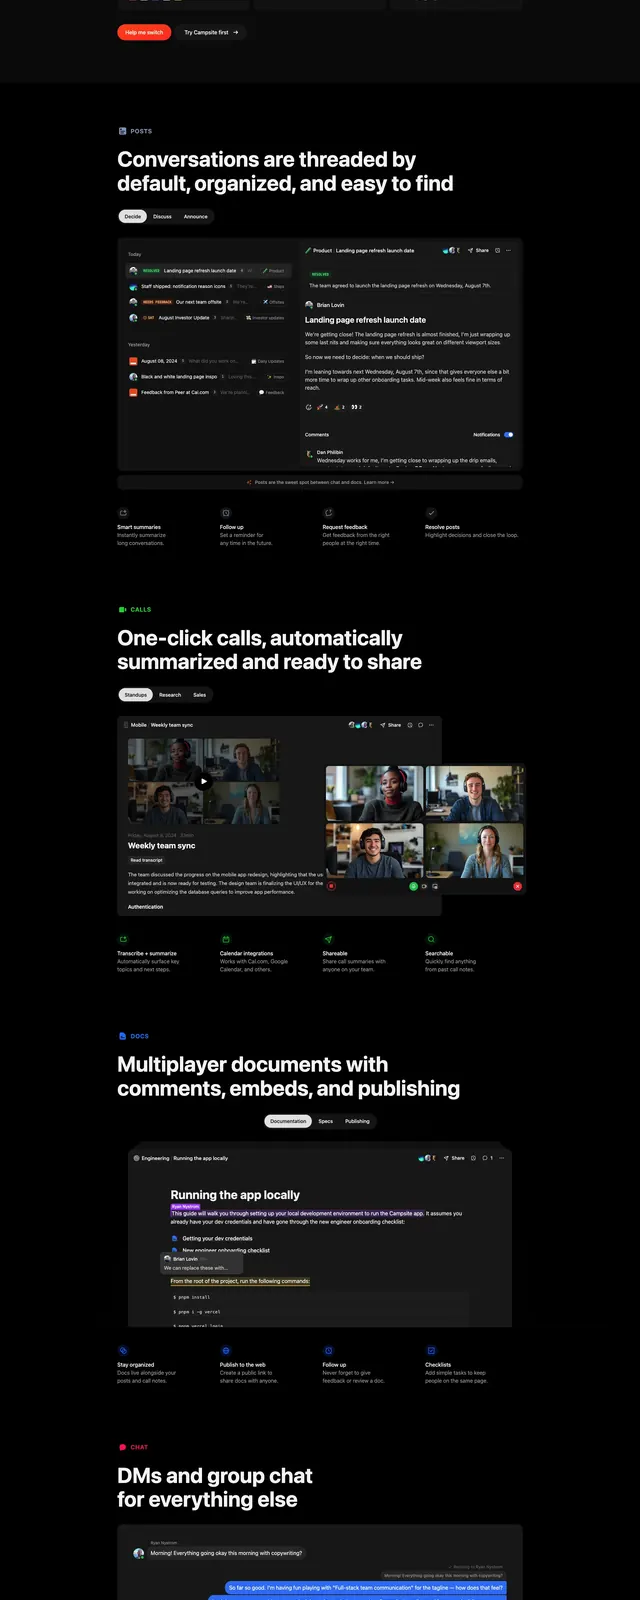
Task: Click the Stay organized feature icon
Action: tap(124, 1350)
